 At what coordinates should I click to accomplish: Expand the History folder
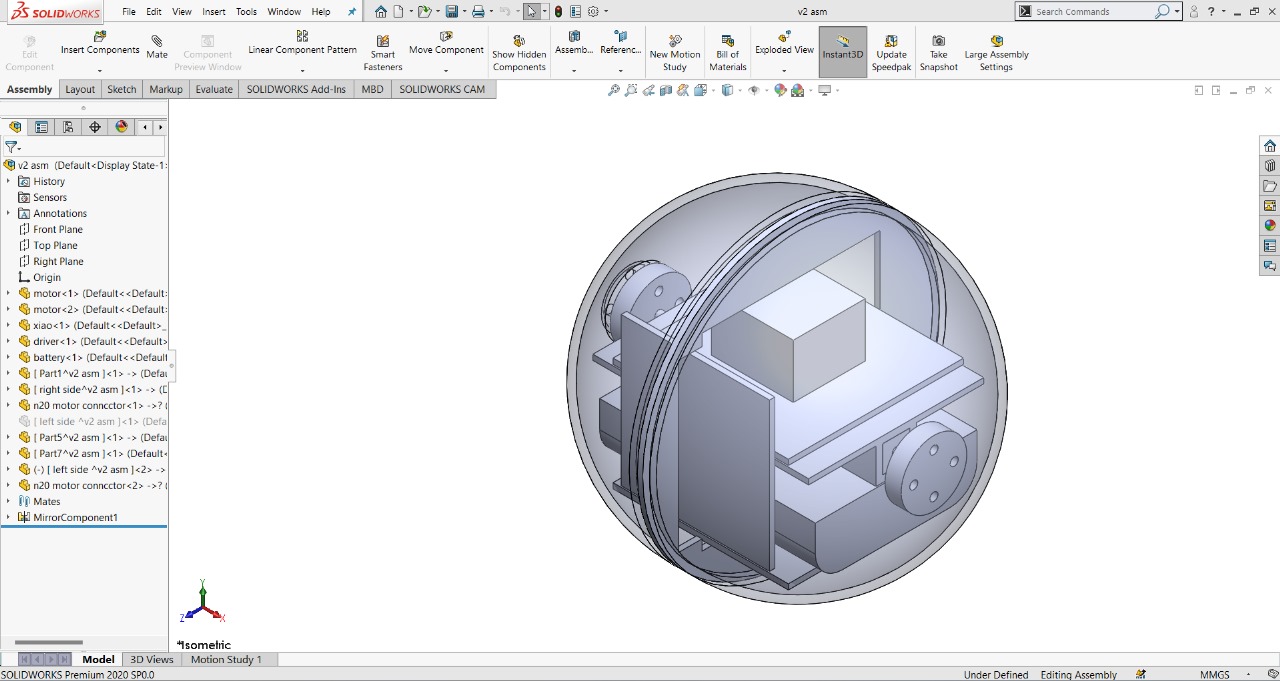[x=8, y=181]
